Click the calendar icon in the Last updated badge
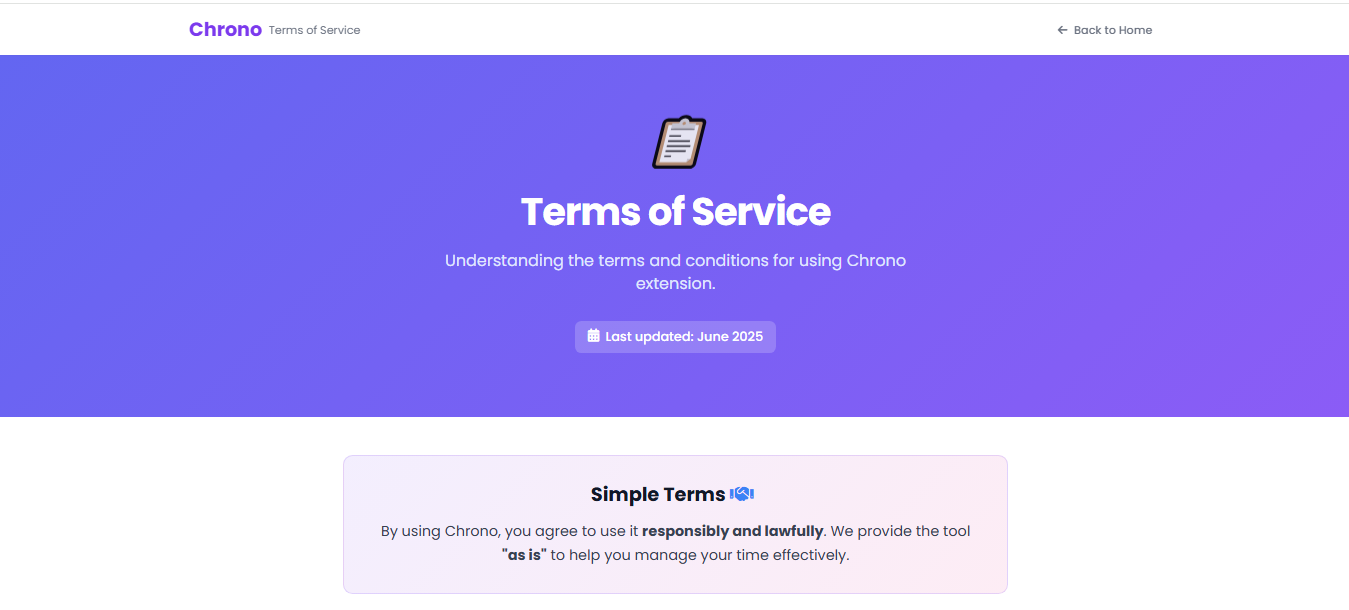Screen dimensions: 1349x610 [x=593, y=336]
